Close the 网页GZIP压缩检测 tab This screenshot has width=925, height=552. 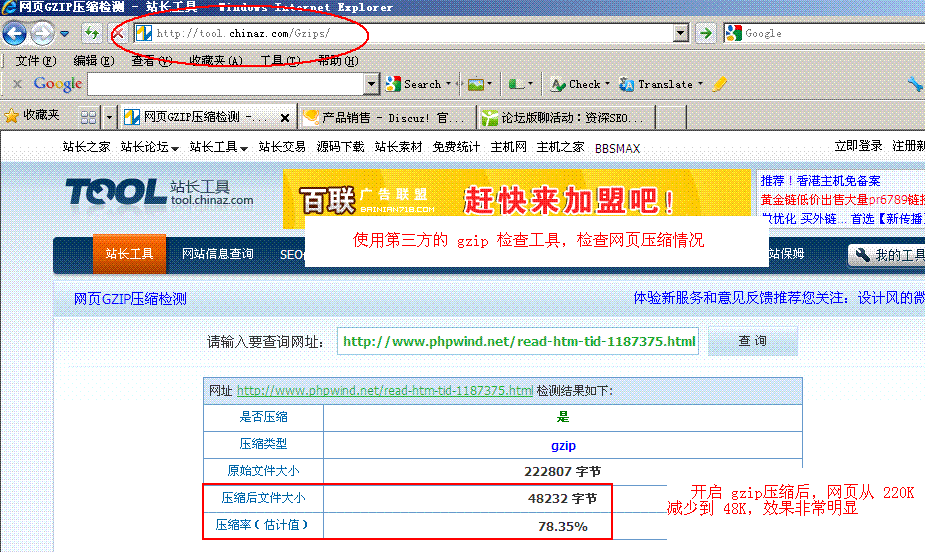[285, 118]
